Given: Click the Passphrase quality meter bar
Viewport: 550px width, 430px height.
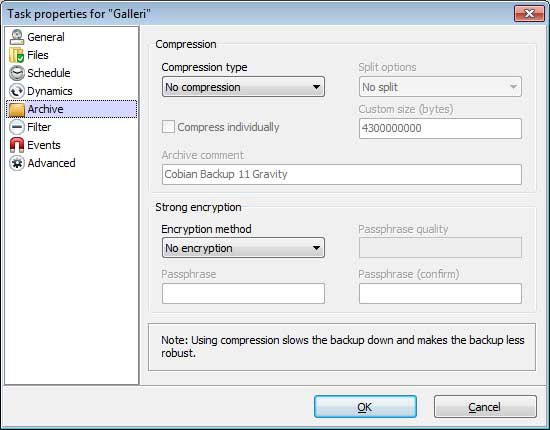Looking at the screenshot, I should coord(440,248).
